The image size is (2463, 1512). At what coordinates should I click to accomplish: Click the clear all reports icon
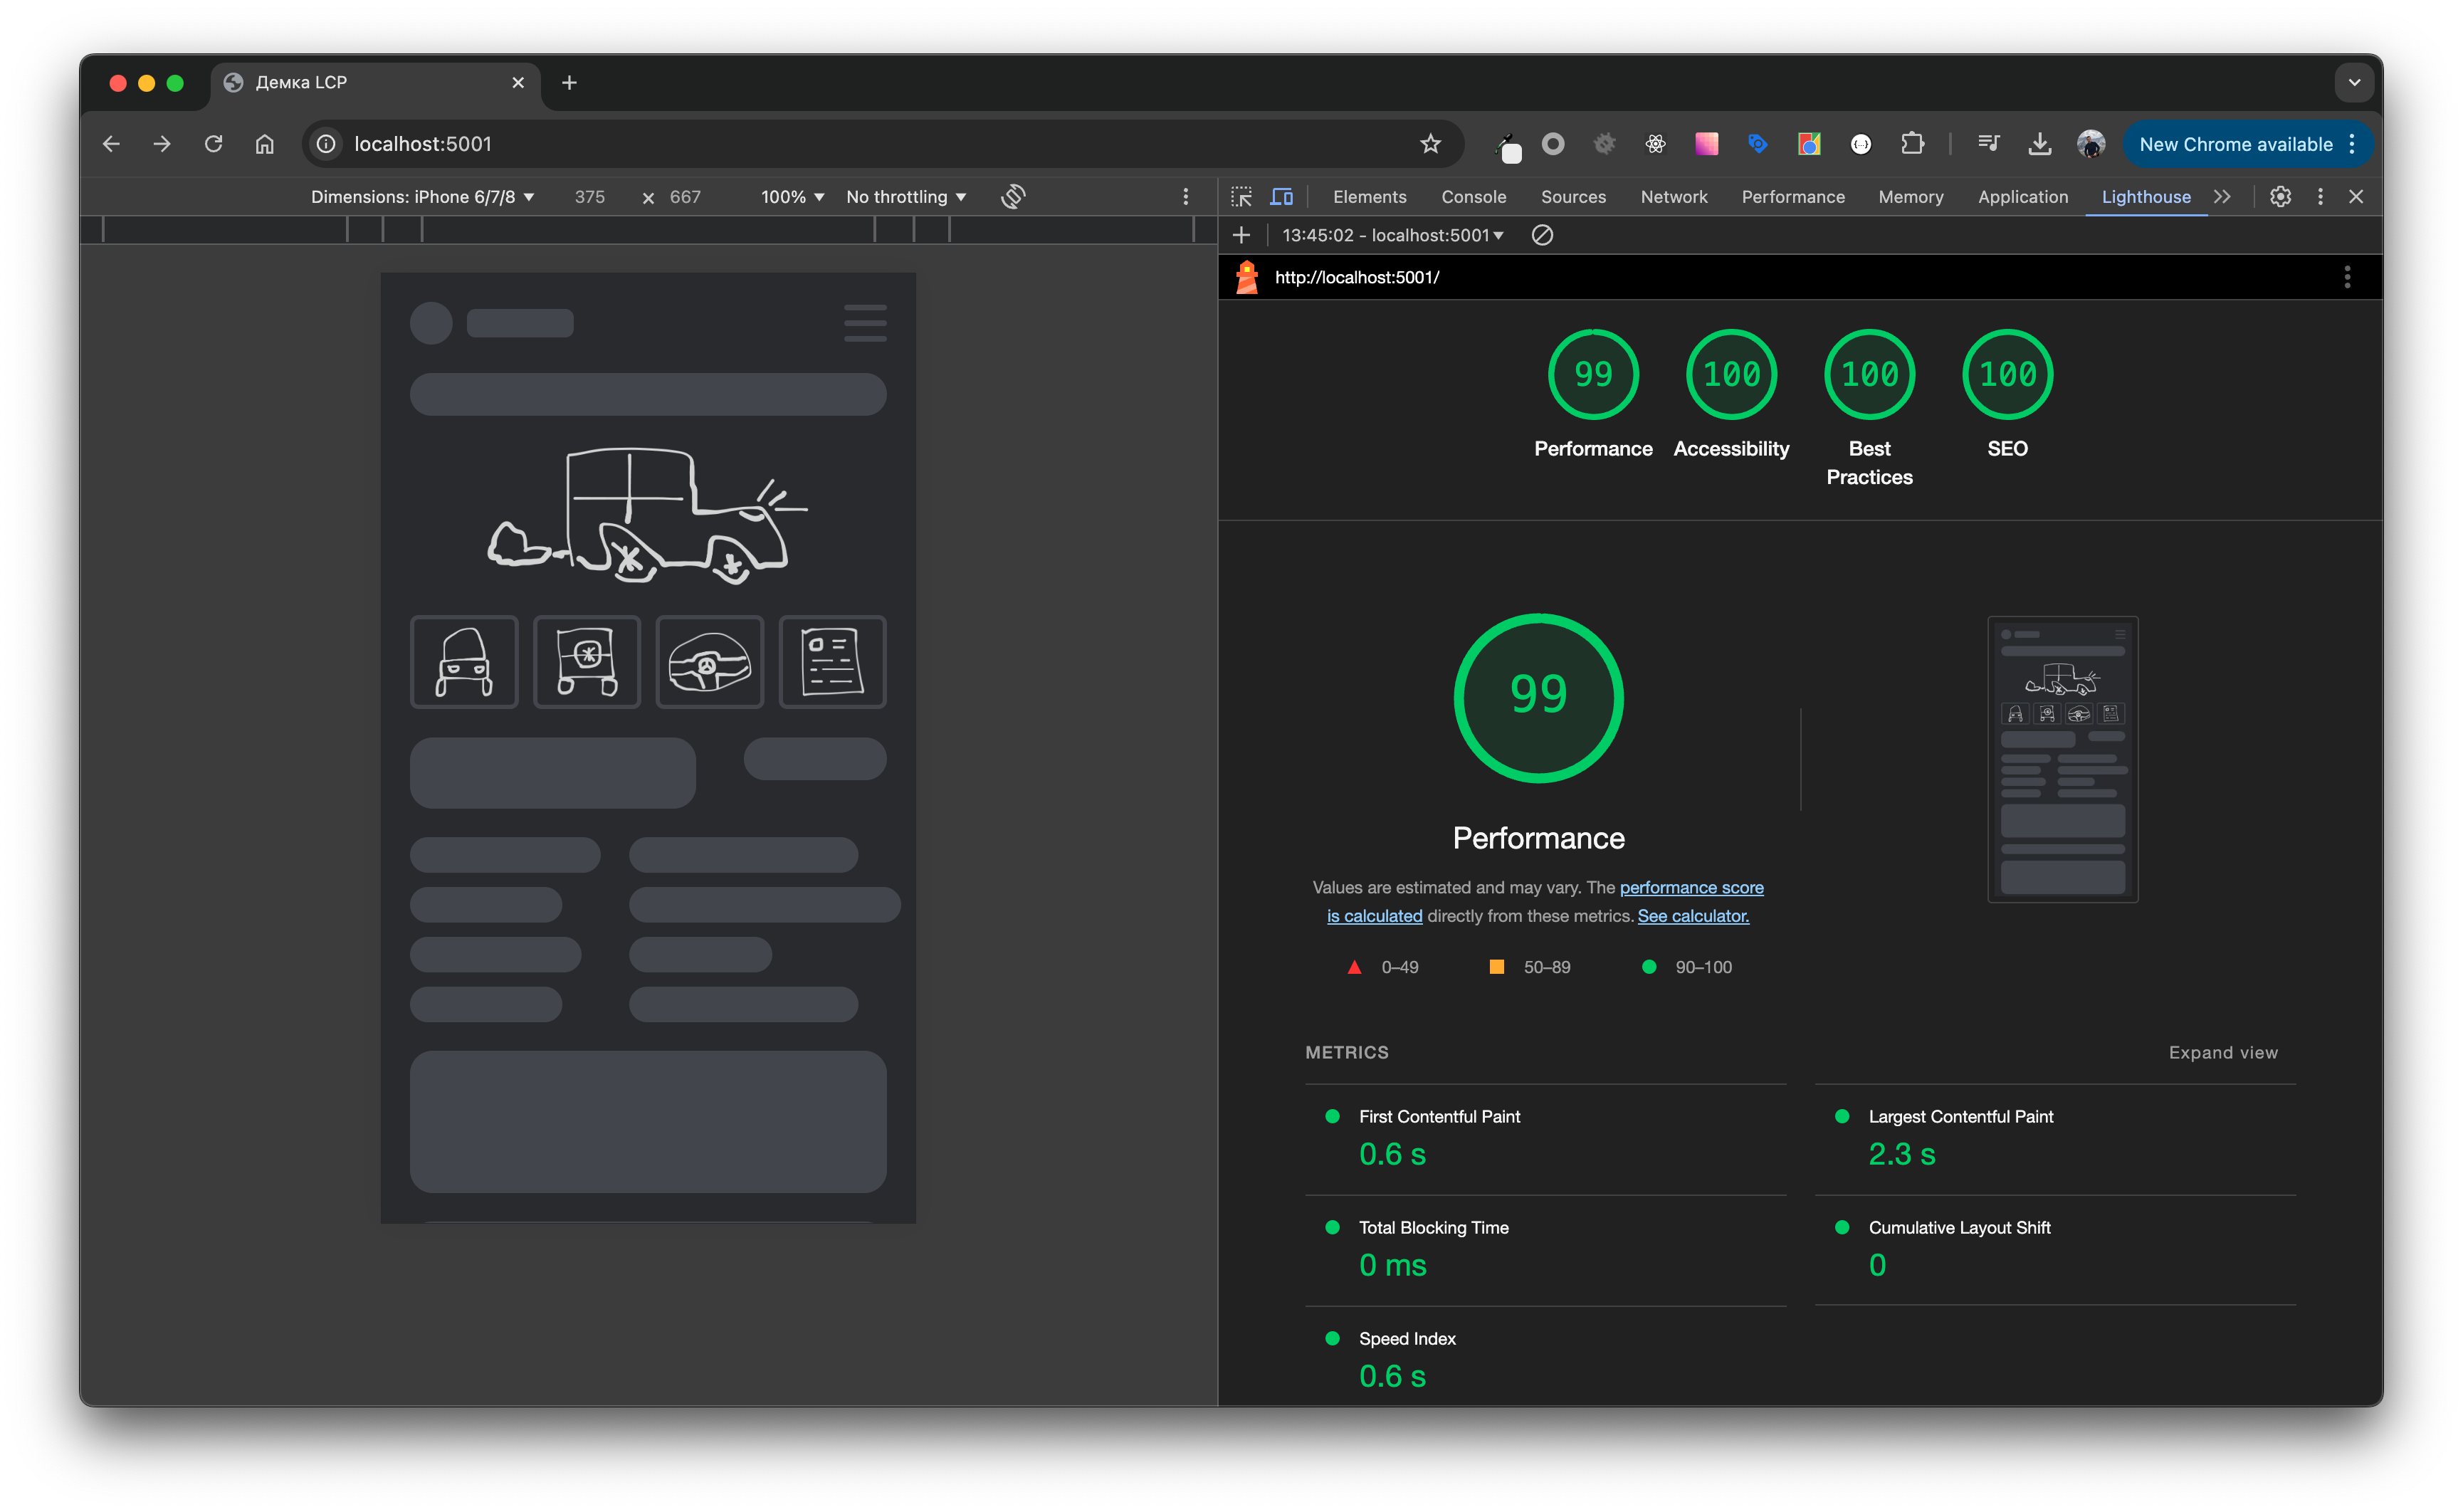[1542, 235]
